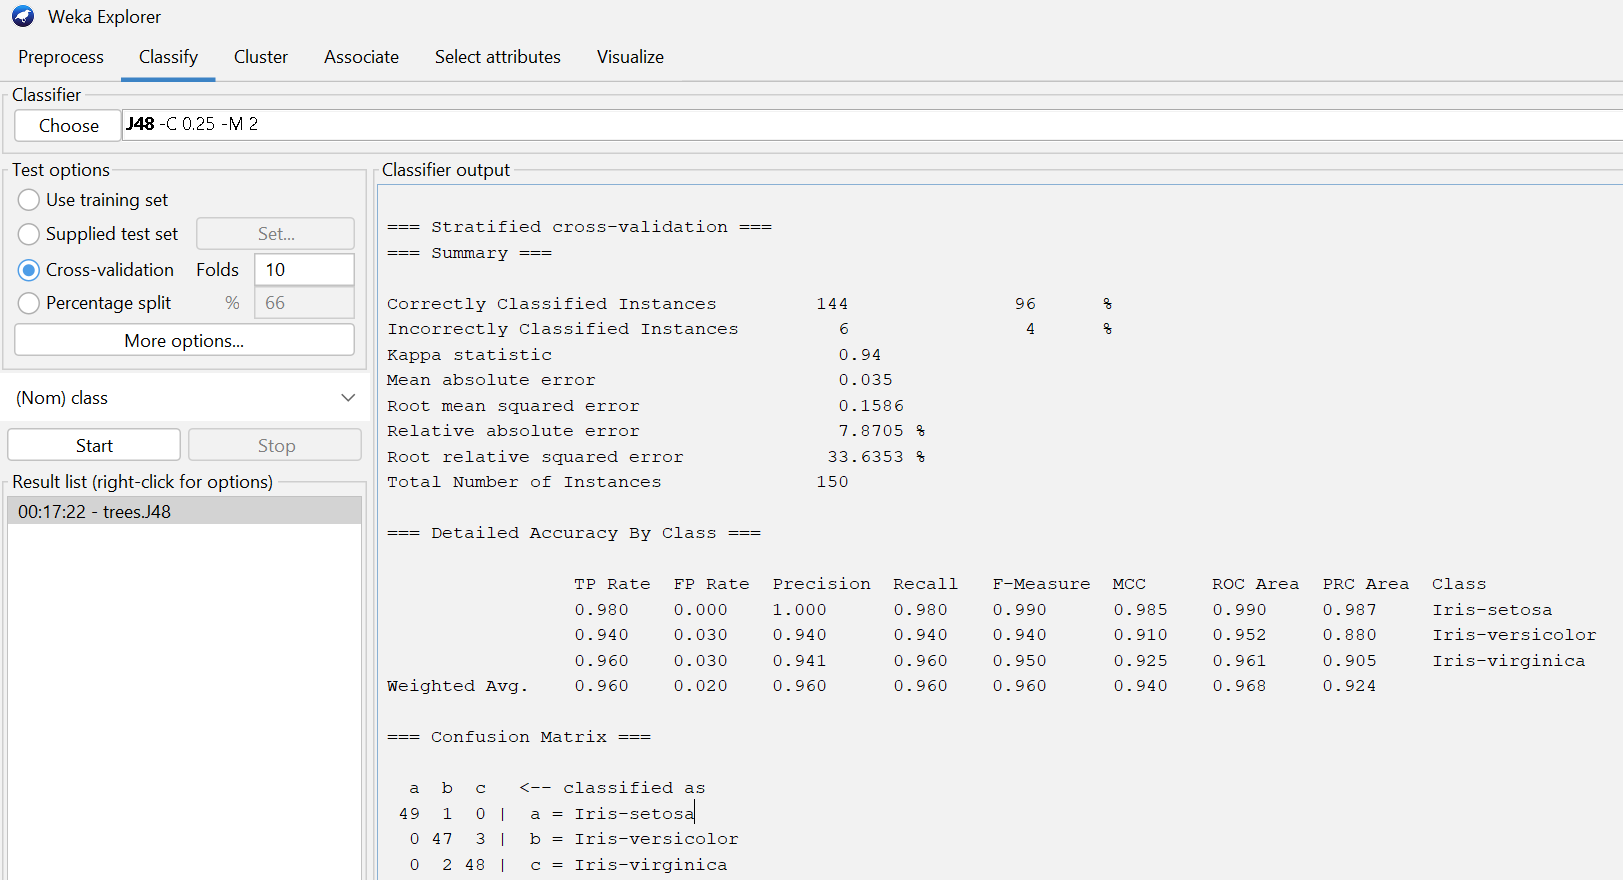Image resolution: width=1623 pixels, height=880 pixels.
Task: Click the ROC Area column header
Action: (1255, 584)
